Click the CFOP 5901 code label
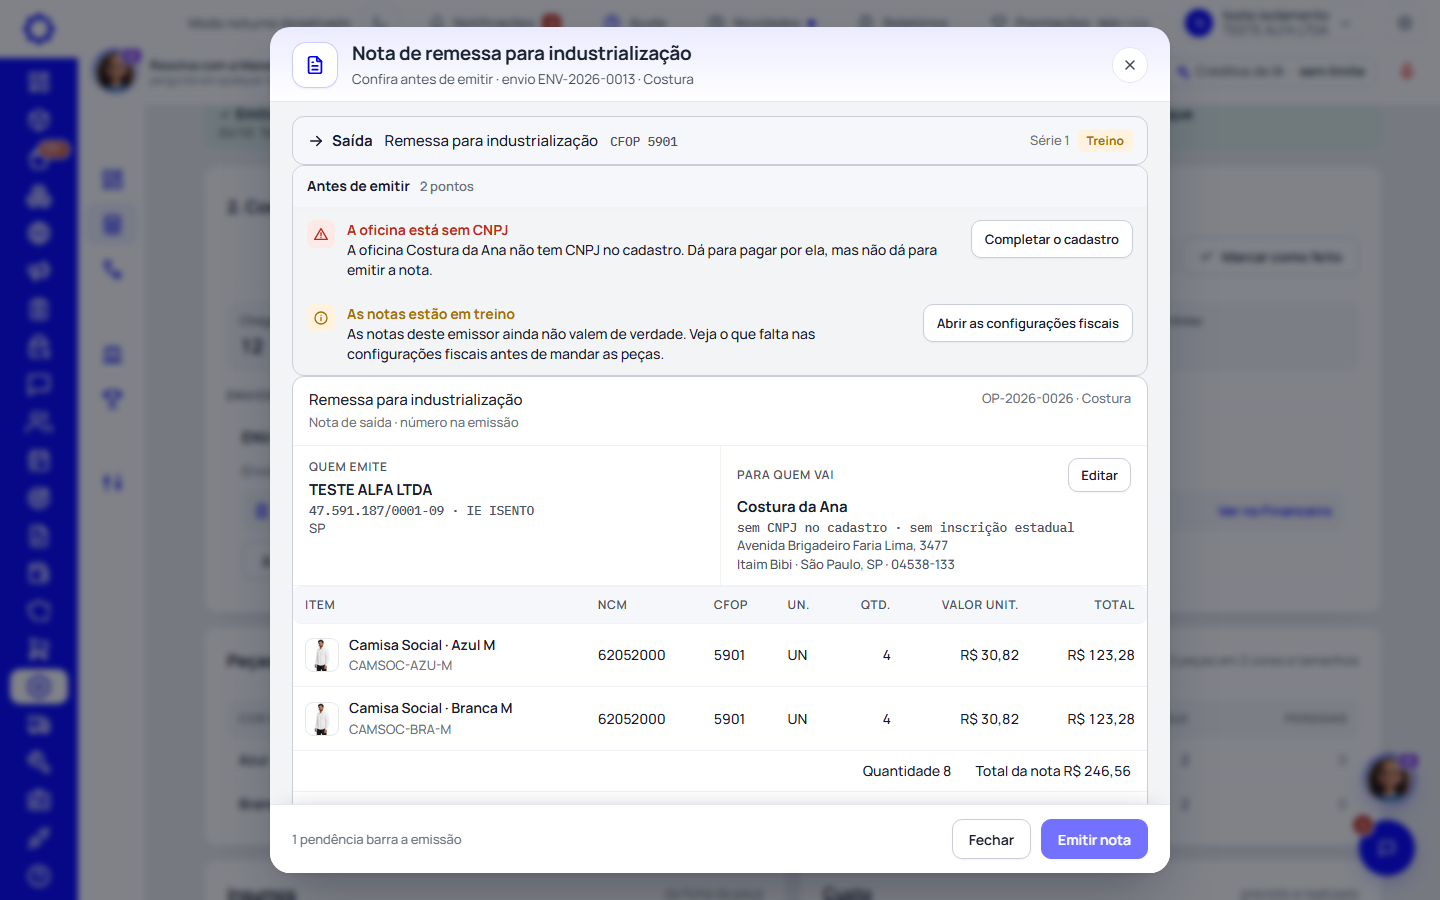The image size is (1440, 900). click(644, 142)
